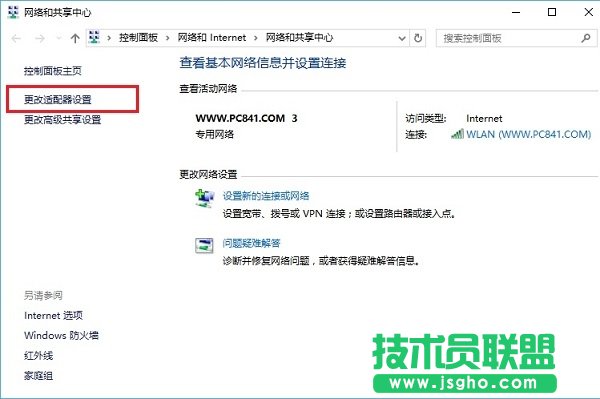Open 更改高级共享设置 link
600x399 pixels.
pos(62,119)
